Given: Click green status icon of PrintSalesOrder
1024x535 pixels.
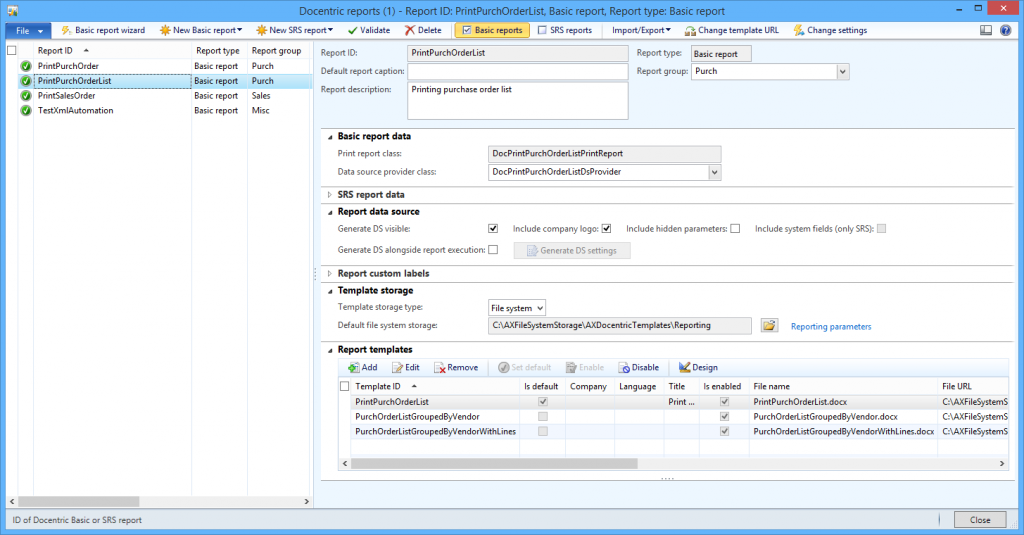Looking at the screenshot, I should click(x=25, y=95).
